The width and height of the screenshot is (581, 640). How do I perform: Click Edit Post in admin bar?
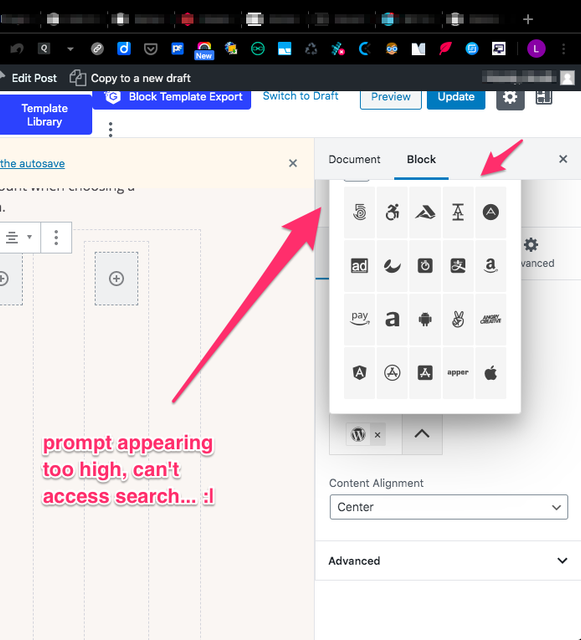34,78
